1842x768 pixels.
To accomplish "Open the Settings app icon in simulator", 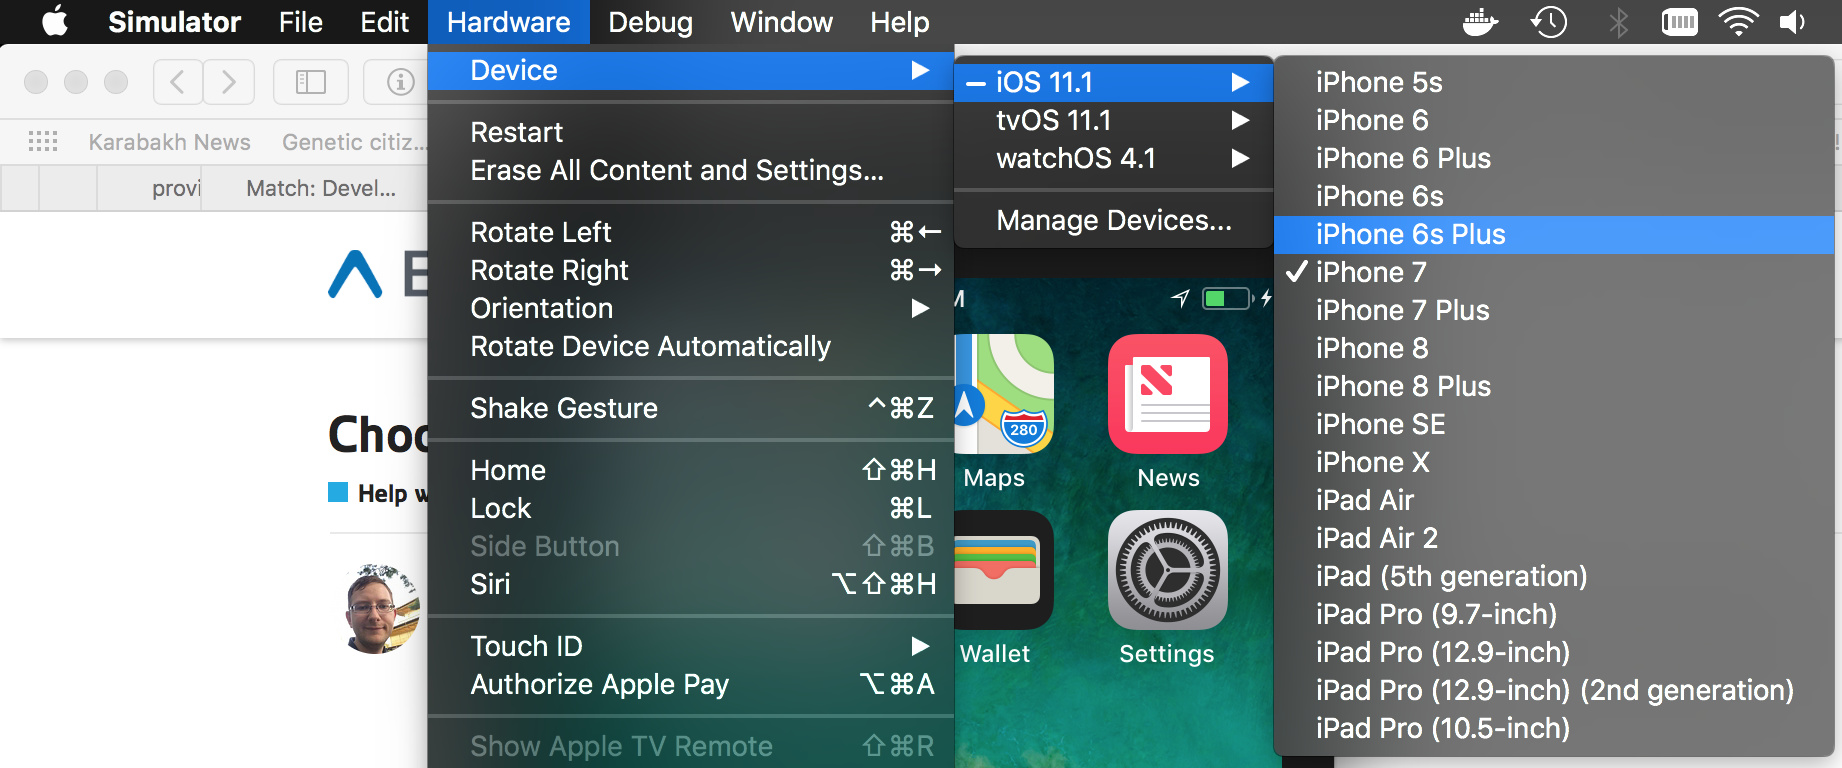I will click(1168, 570).
